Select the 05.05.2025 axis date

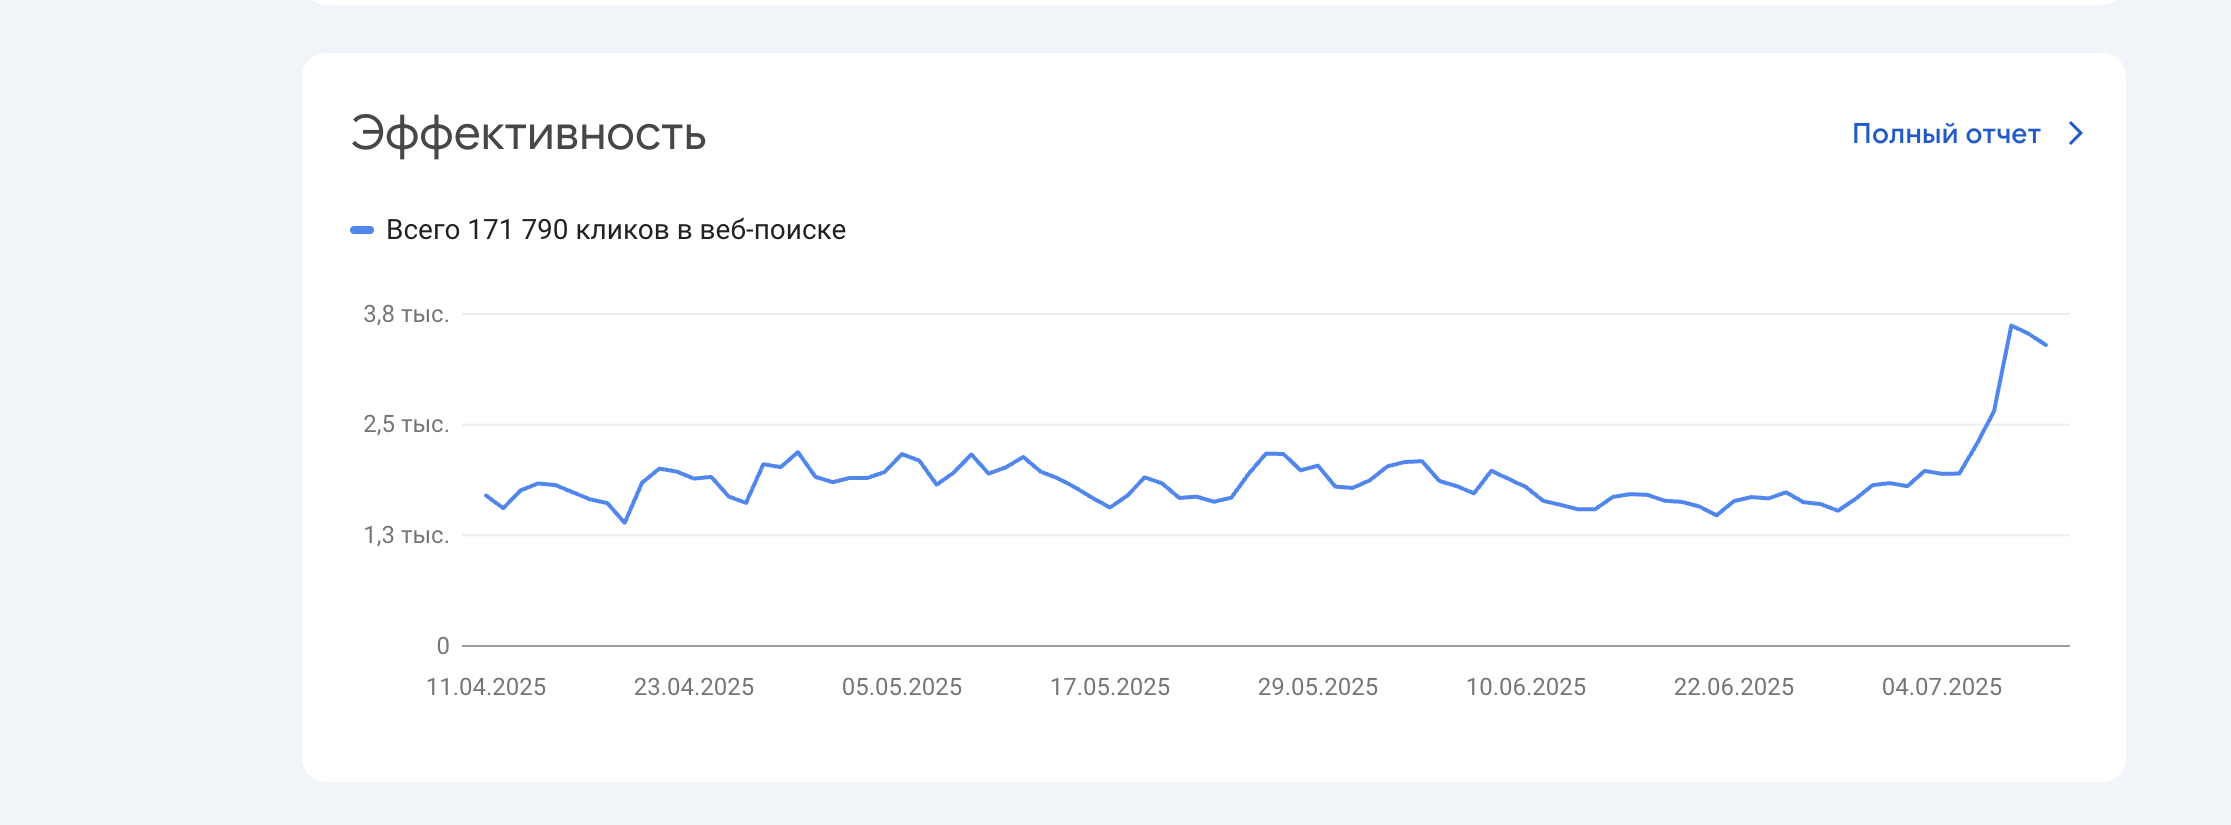pos(902,687)
